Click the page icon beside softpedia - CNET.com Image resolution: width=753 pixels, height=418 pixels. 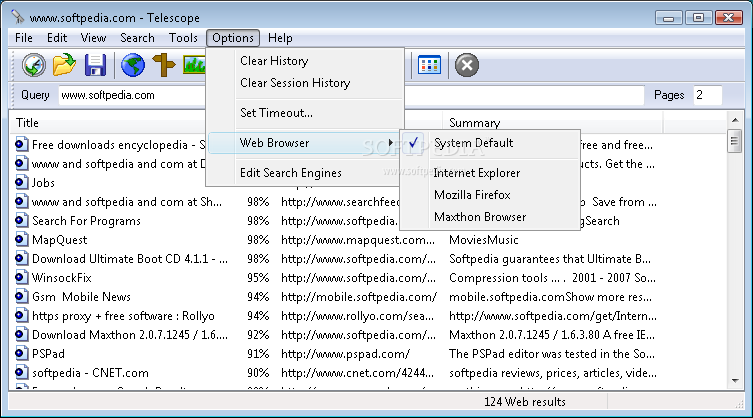pyautogui.click(x=21, y=372)
